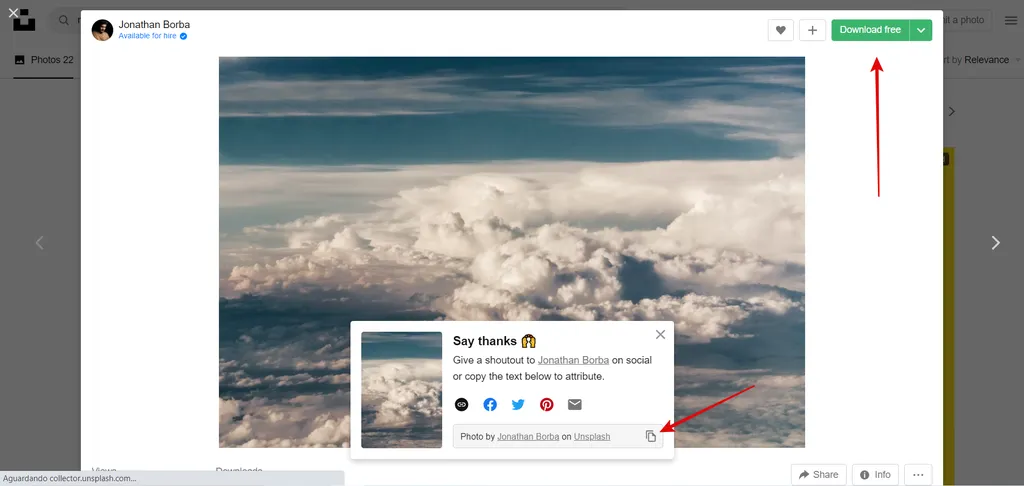Share on Facebook icon
Viewport: 1024px width, 486px height.
(490, 404)
